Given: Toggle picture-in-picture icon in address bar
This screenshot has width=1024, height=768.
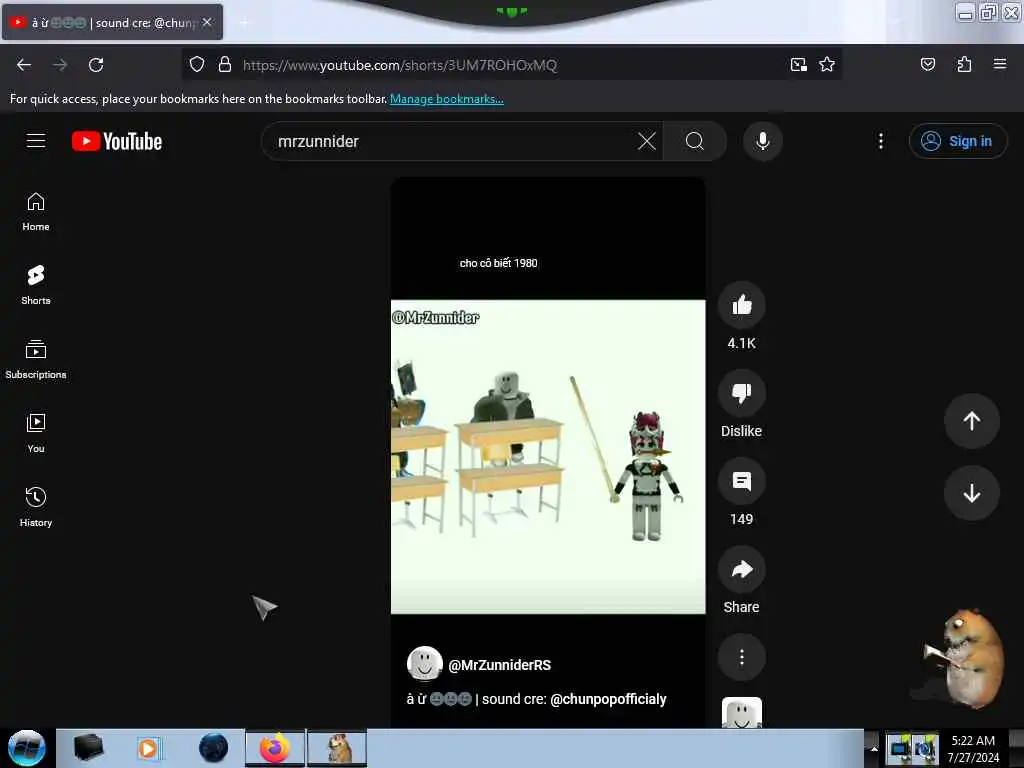Looking at the screenshot, I should click(799, 65).
